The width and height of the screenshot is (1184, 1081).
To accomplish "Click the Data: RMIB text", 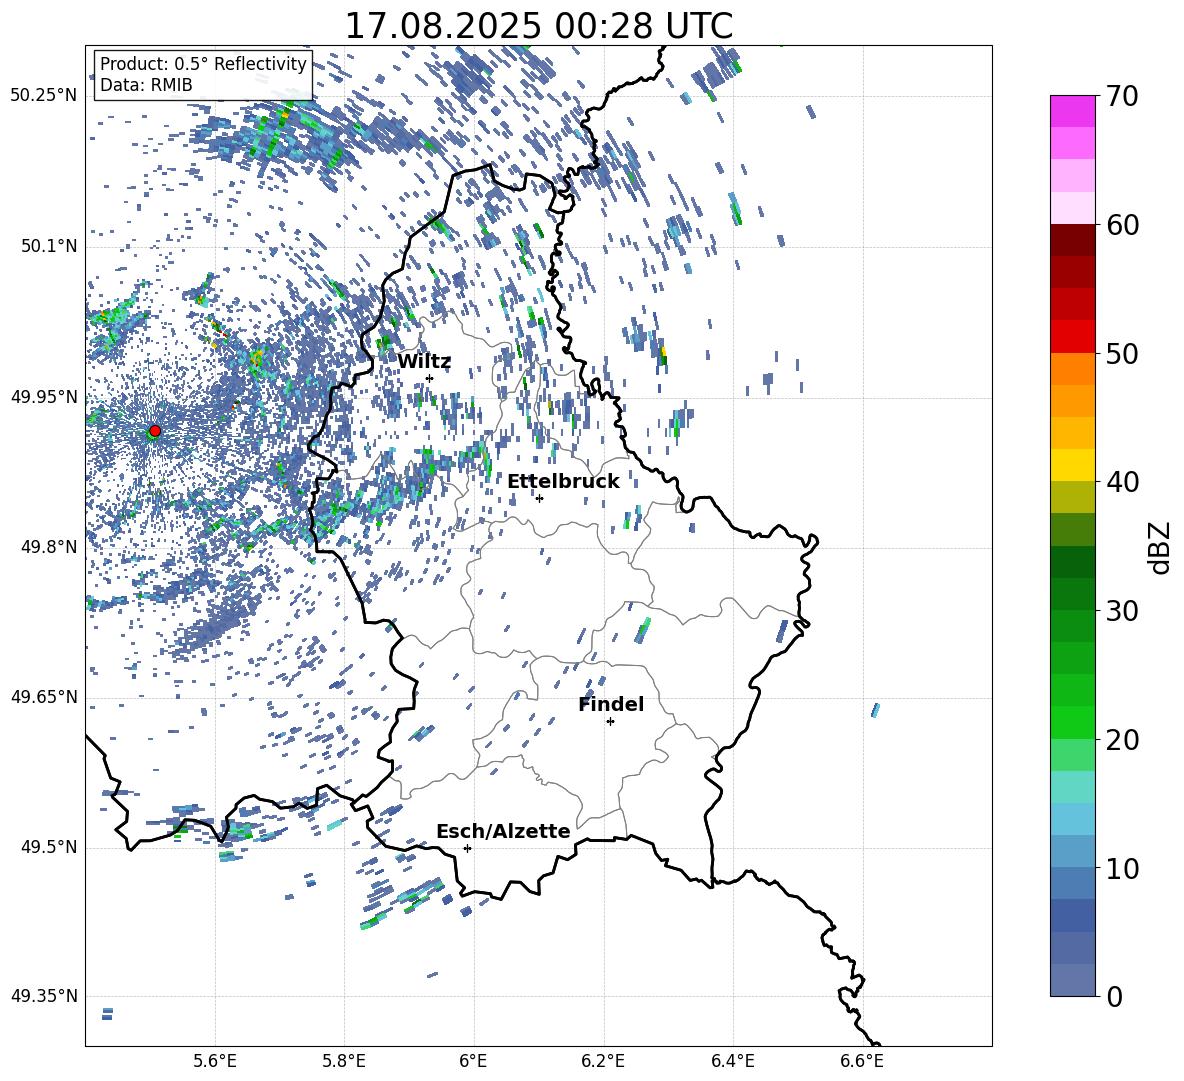I will (146, 85).
